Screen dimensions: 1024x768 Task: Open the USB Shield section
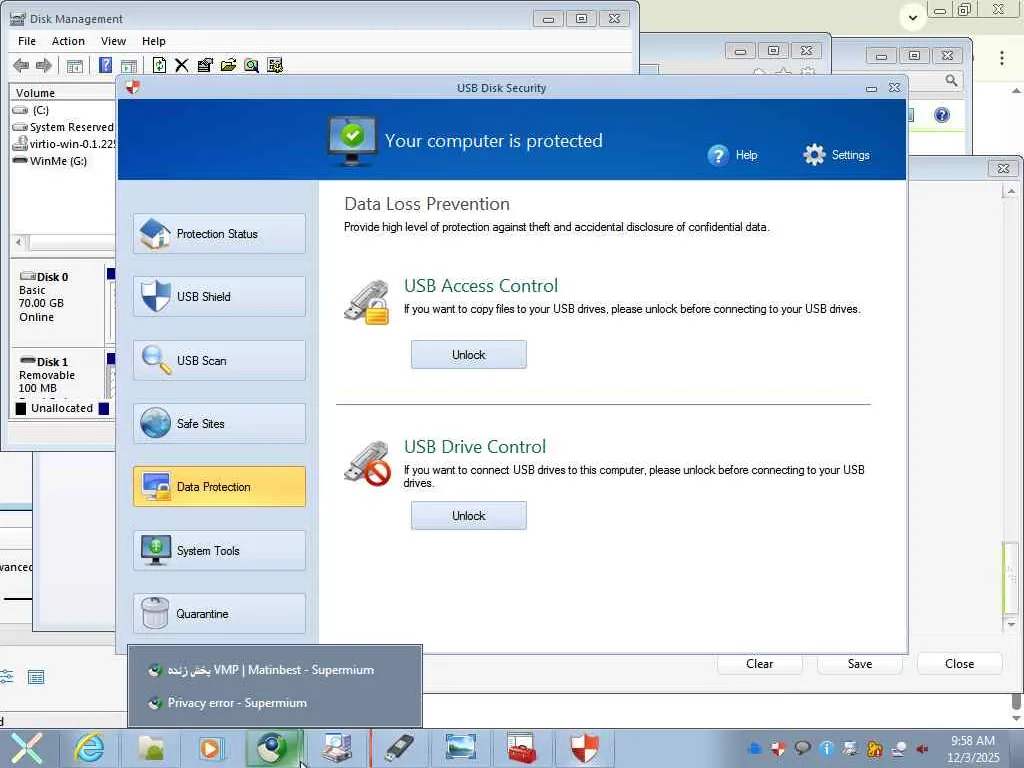coord(219,296)
